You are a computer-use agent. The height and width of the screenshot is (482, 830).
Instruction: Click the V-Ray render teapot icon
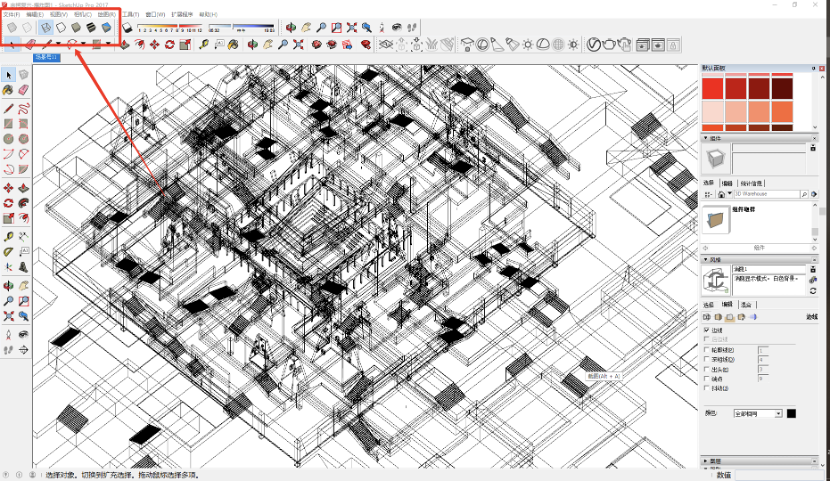tap(609, 44)
